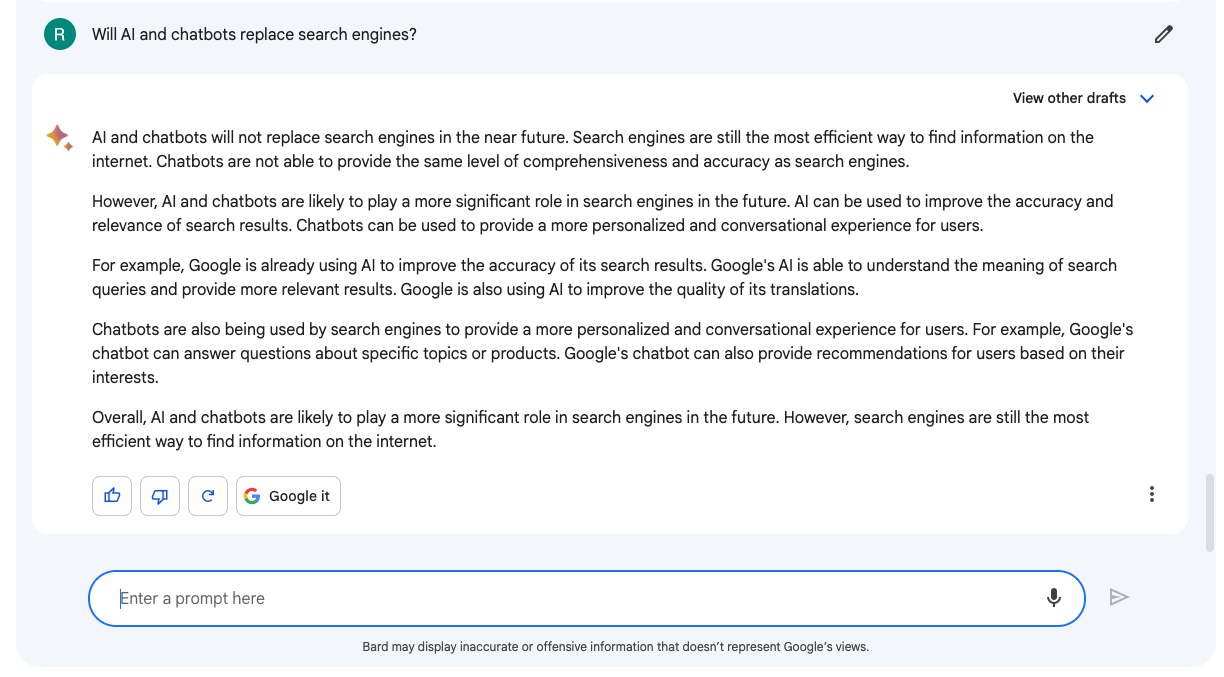Click the paragraph starting with Overall
The image size is (1224, 677).
[x=590, y=429]
